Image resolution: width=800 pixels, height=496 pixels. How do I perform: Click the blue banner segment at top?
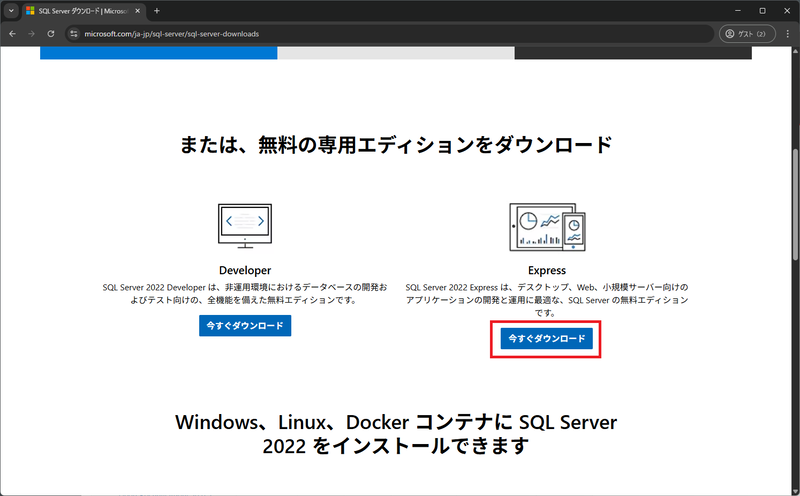tap(159, 53)
